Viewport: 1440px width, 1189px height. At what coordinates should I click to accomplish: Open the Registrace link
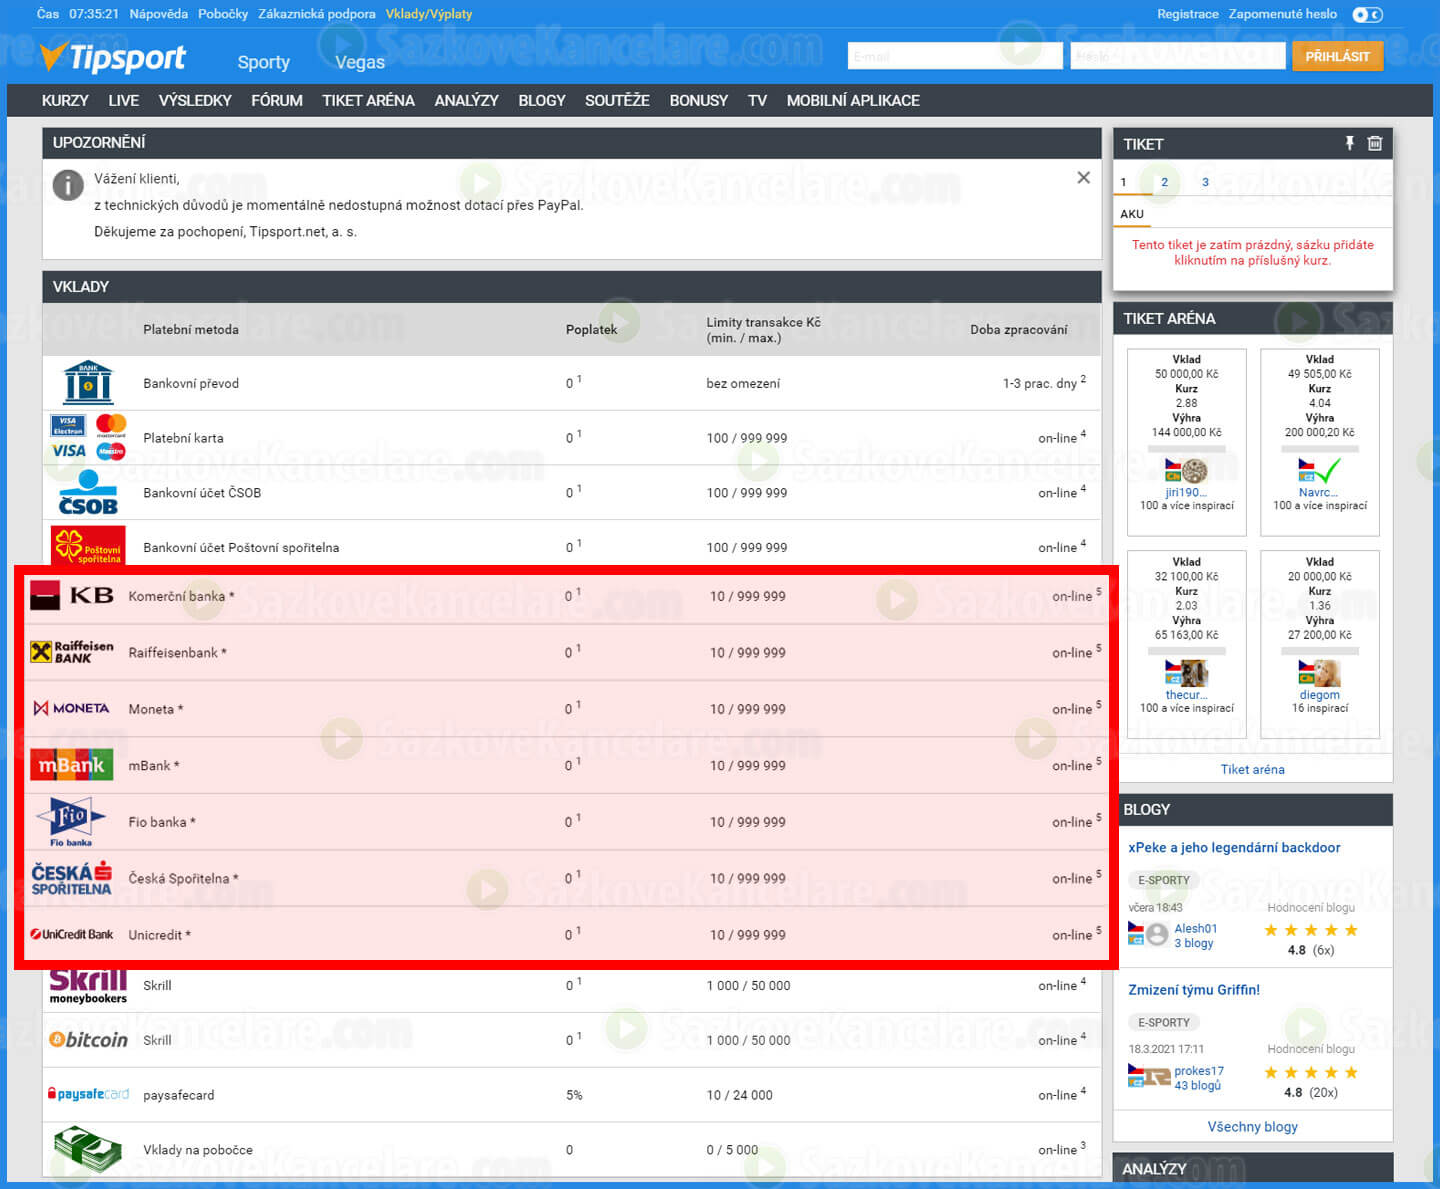(1188, 14)
